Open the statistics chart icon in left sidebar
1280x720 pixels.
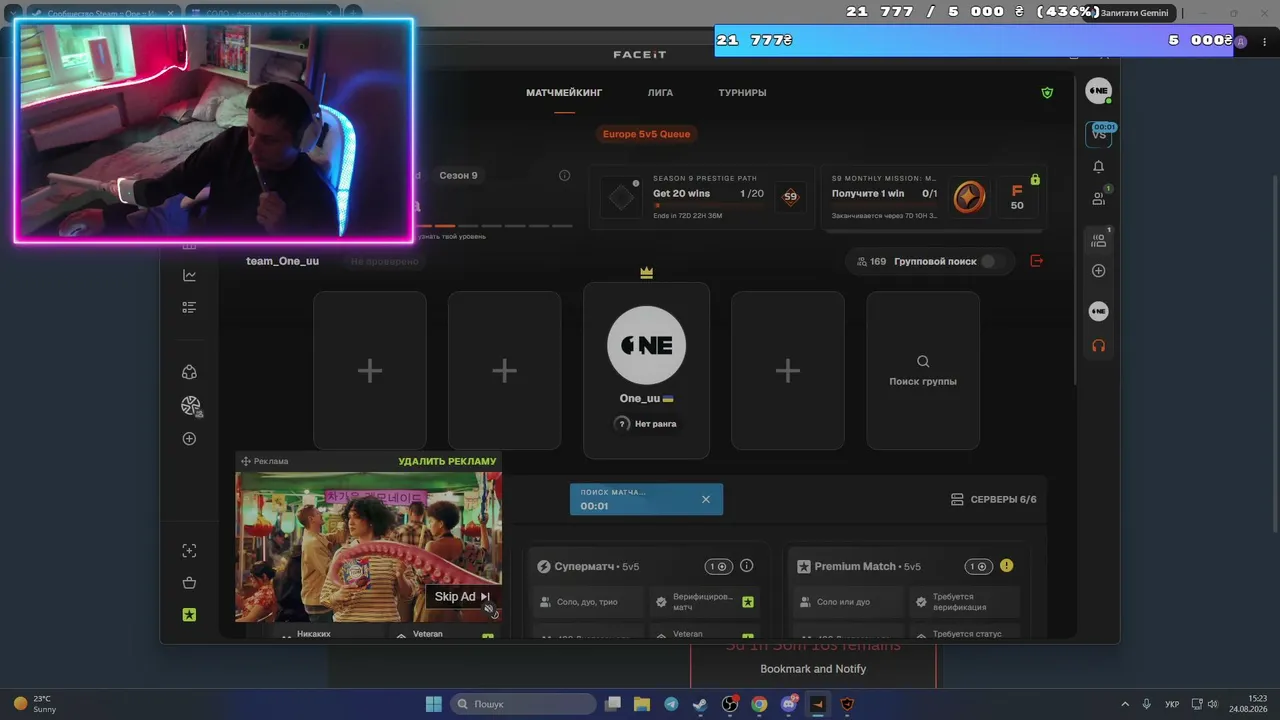(189, 276)
